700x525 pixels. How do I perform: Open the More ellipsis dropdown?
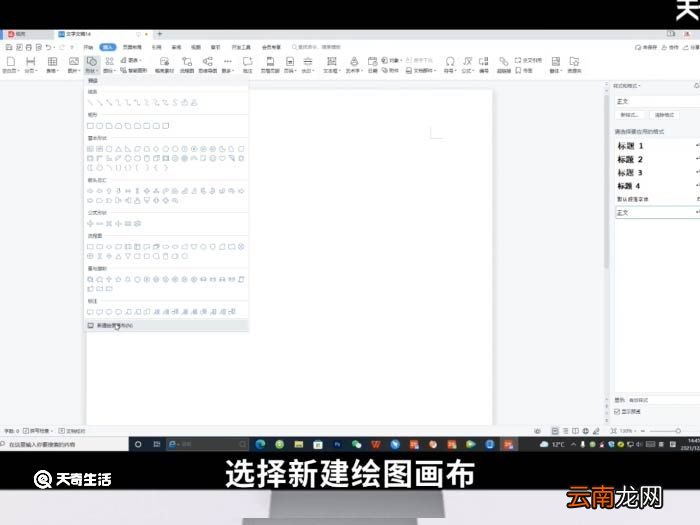[228, 65]
